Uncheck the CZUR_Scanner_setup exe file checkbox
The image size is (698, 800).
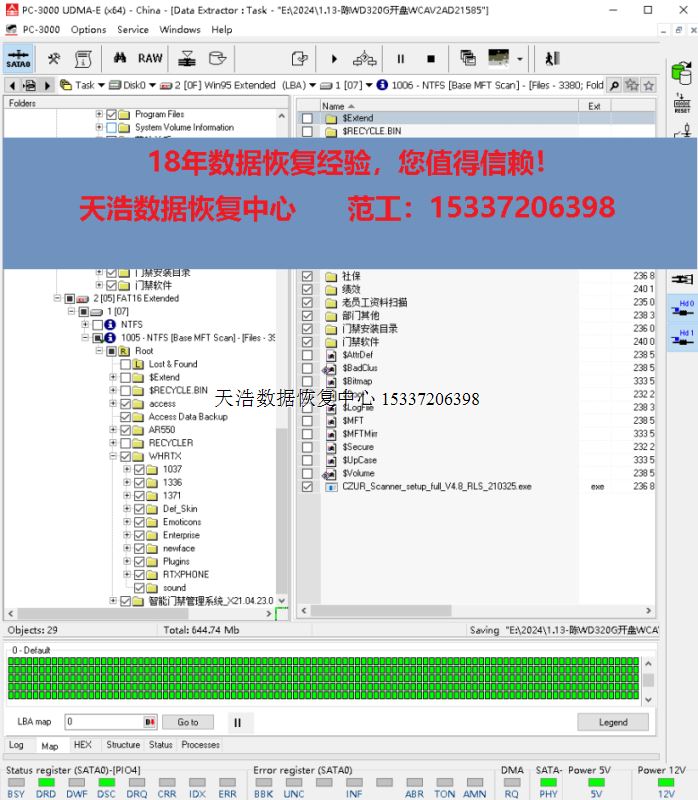tap(307, 487)
